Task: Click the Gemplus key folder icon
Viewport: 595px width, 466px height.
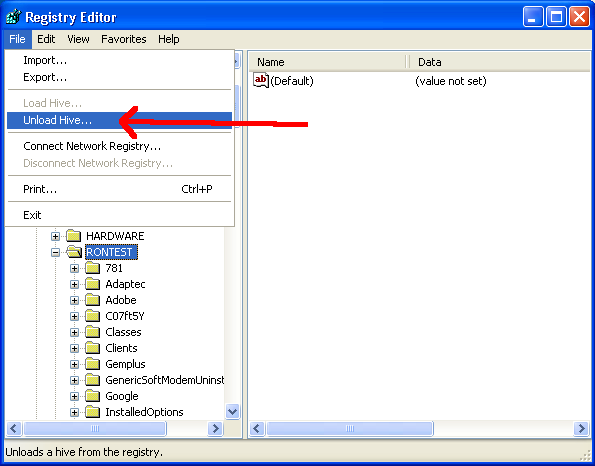Action: point(93,364)
